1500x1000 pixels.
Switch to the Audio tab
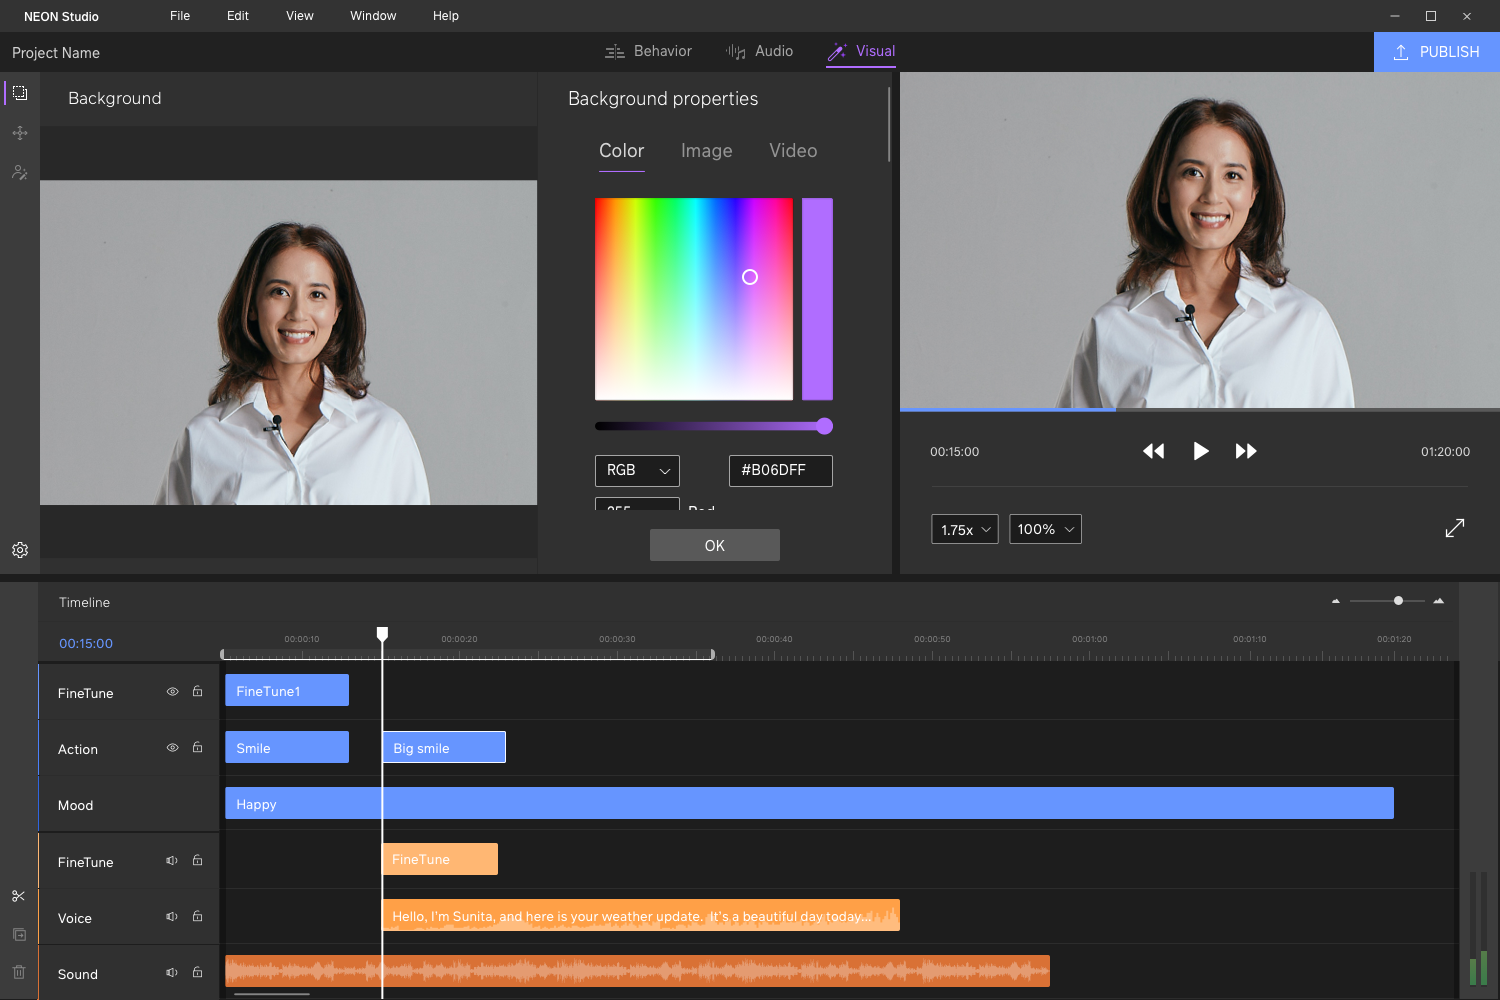[x=760, y=51]
